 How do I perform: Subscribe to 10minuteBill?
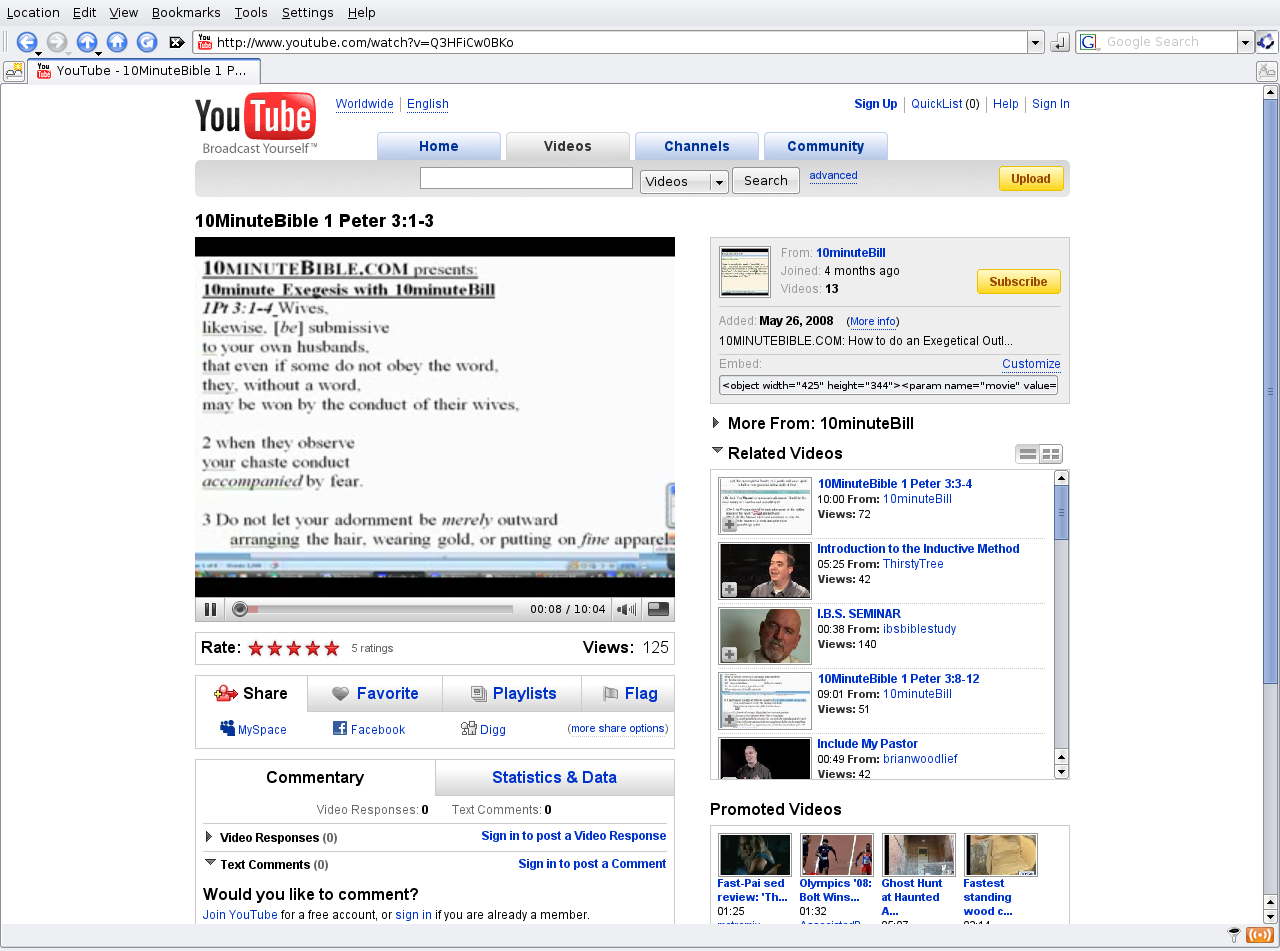(x=1018, y=282)
